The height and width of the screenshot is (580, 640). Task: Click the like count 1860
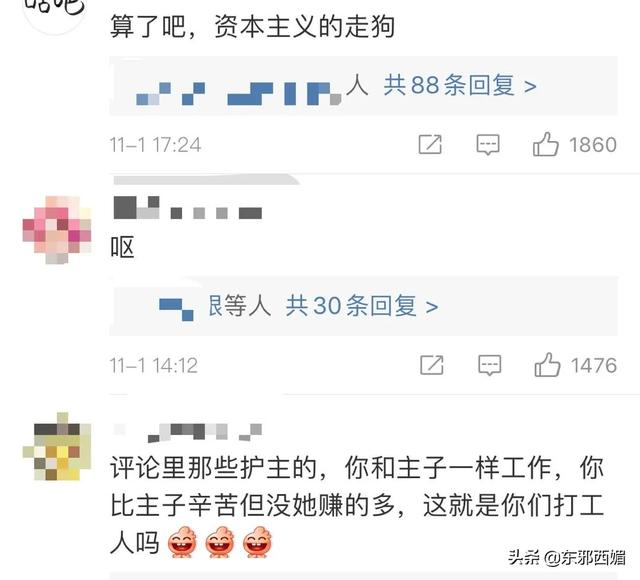pos(593,145)
